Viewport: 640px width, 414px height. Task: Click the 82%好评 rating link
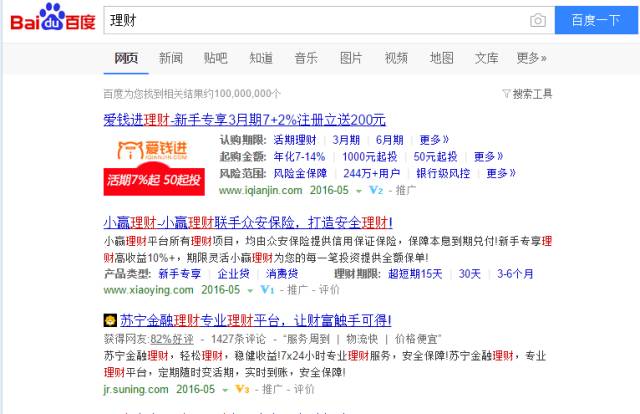click(x=172, y=339)
